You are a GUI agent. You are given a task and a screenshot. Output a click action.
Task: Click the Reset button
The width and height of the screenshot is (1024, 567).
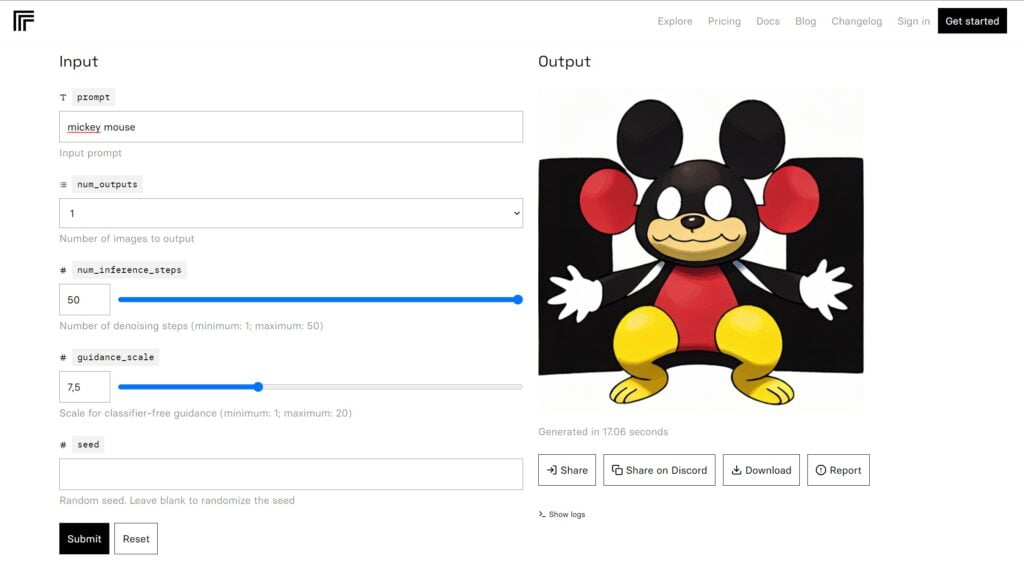pyautogui.click(x=136, y=538)
